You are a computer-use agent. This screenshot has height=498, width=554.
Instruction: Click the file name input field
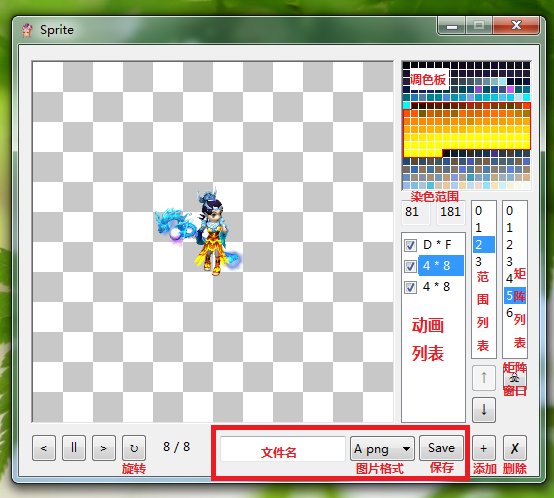[283, 449]
